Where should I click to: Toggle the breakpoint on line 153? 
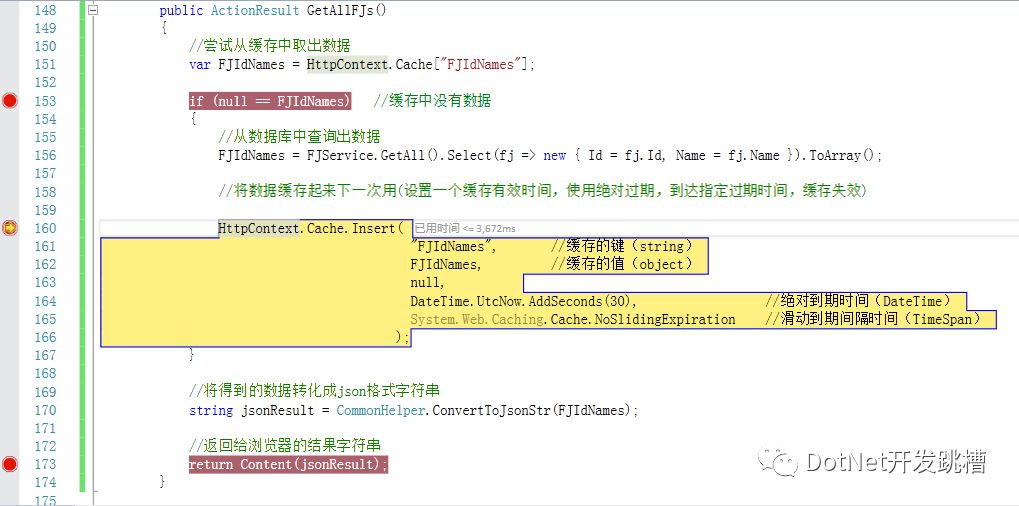pos(10,101)
